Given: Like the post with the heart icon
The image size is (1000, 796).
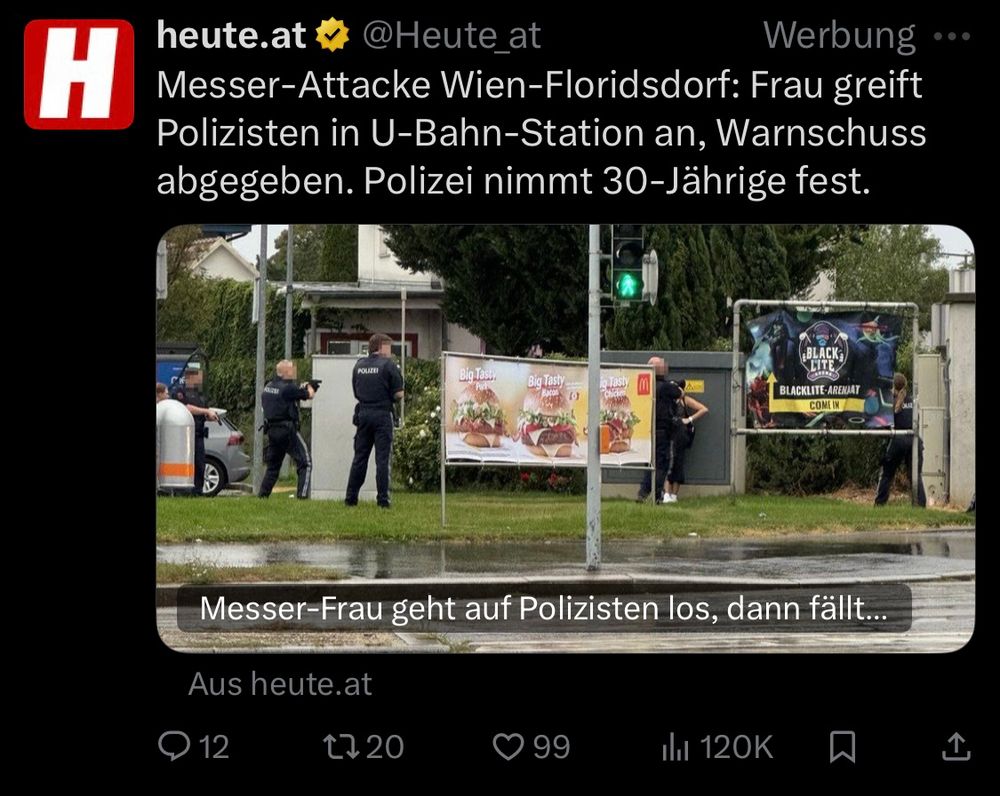Looking at the screenshot, I should [x=508, y=746].
